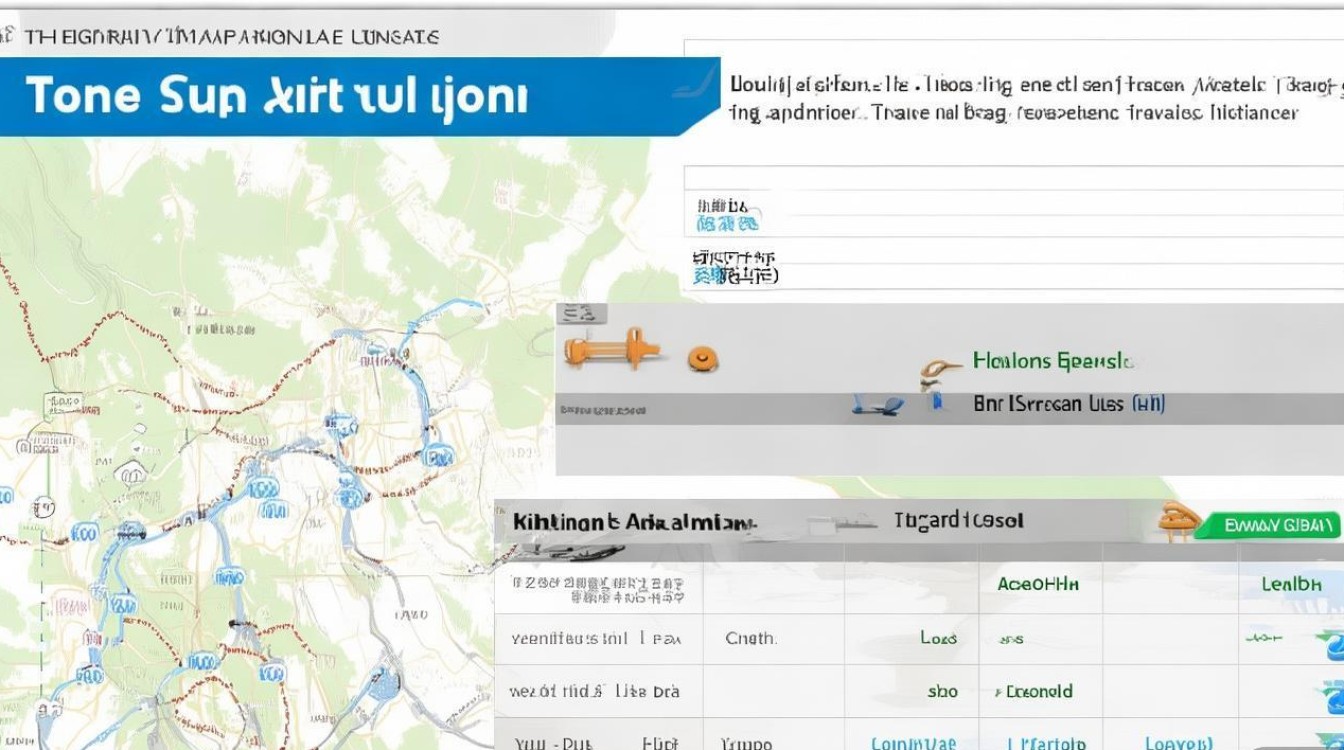Select the Cneth. table cell

pyautogui.click(x=750, y=638)
